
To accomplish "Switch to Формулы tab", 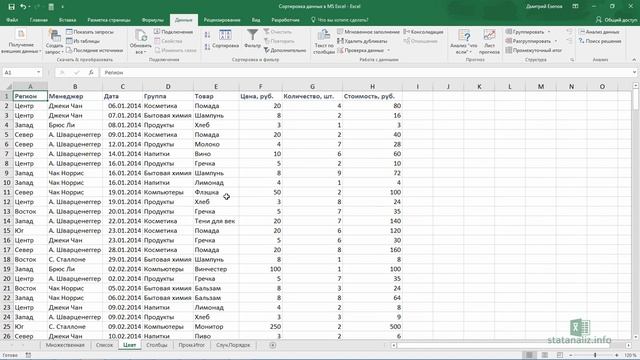I will [153, 20].
